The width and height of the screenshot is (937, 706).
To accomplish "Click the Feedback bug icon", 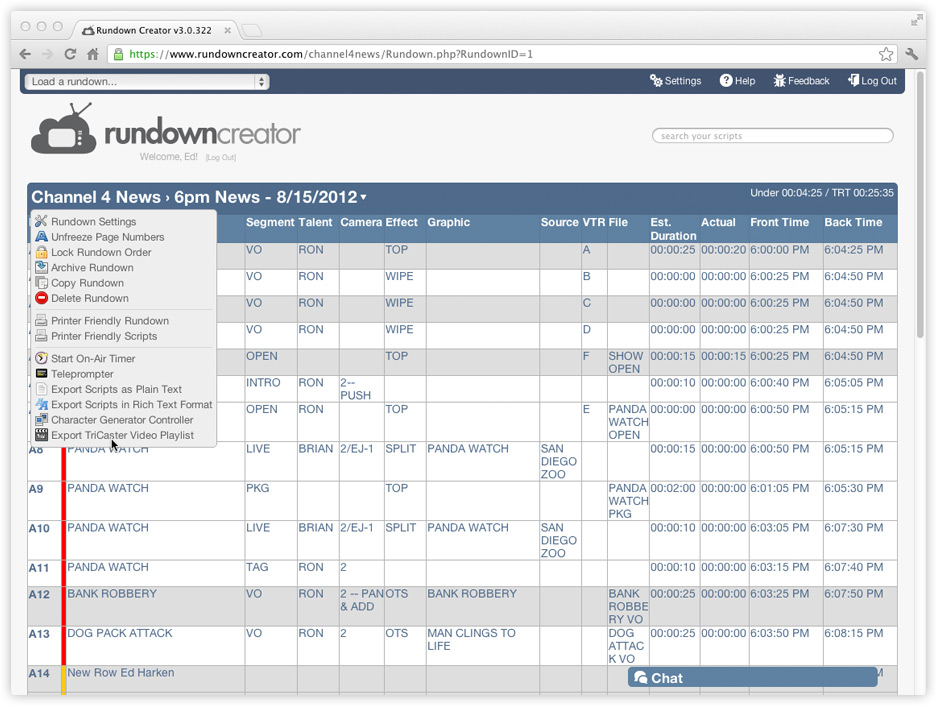I will [779, 81].
